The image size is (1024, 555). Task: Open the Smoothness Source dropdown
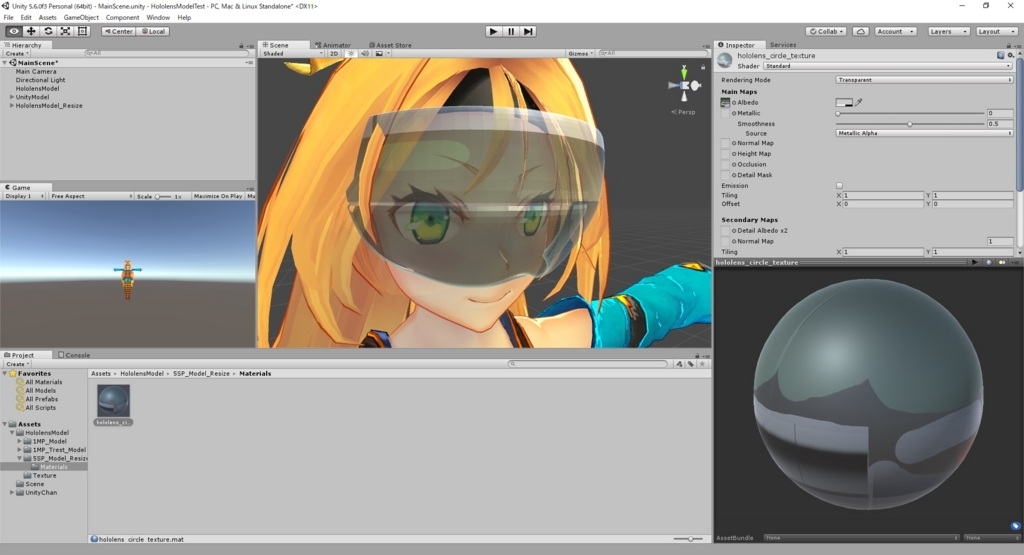(924, 133)
